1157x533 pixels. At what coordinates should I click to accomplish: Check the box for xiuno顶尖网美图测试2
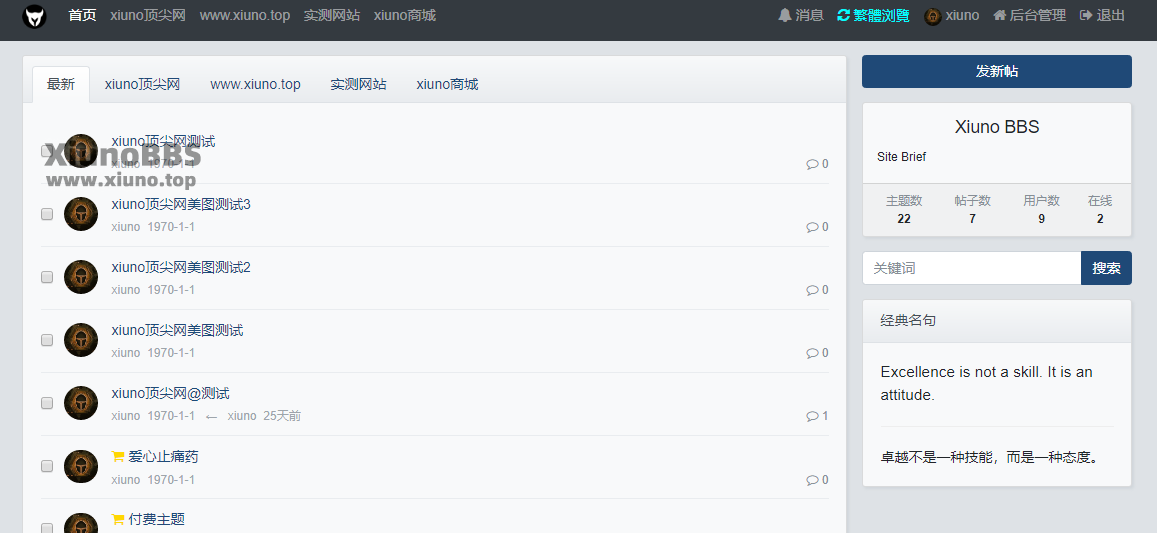tap(47, 277)
